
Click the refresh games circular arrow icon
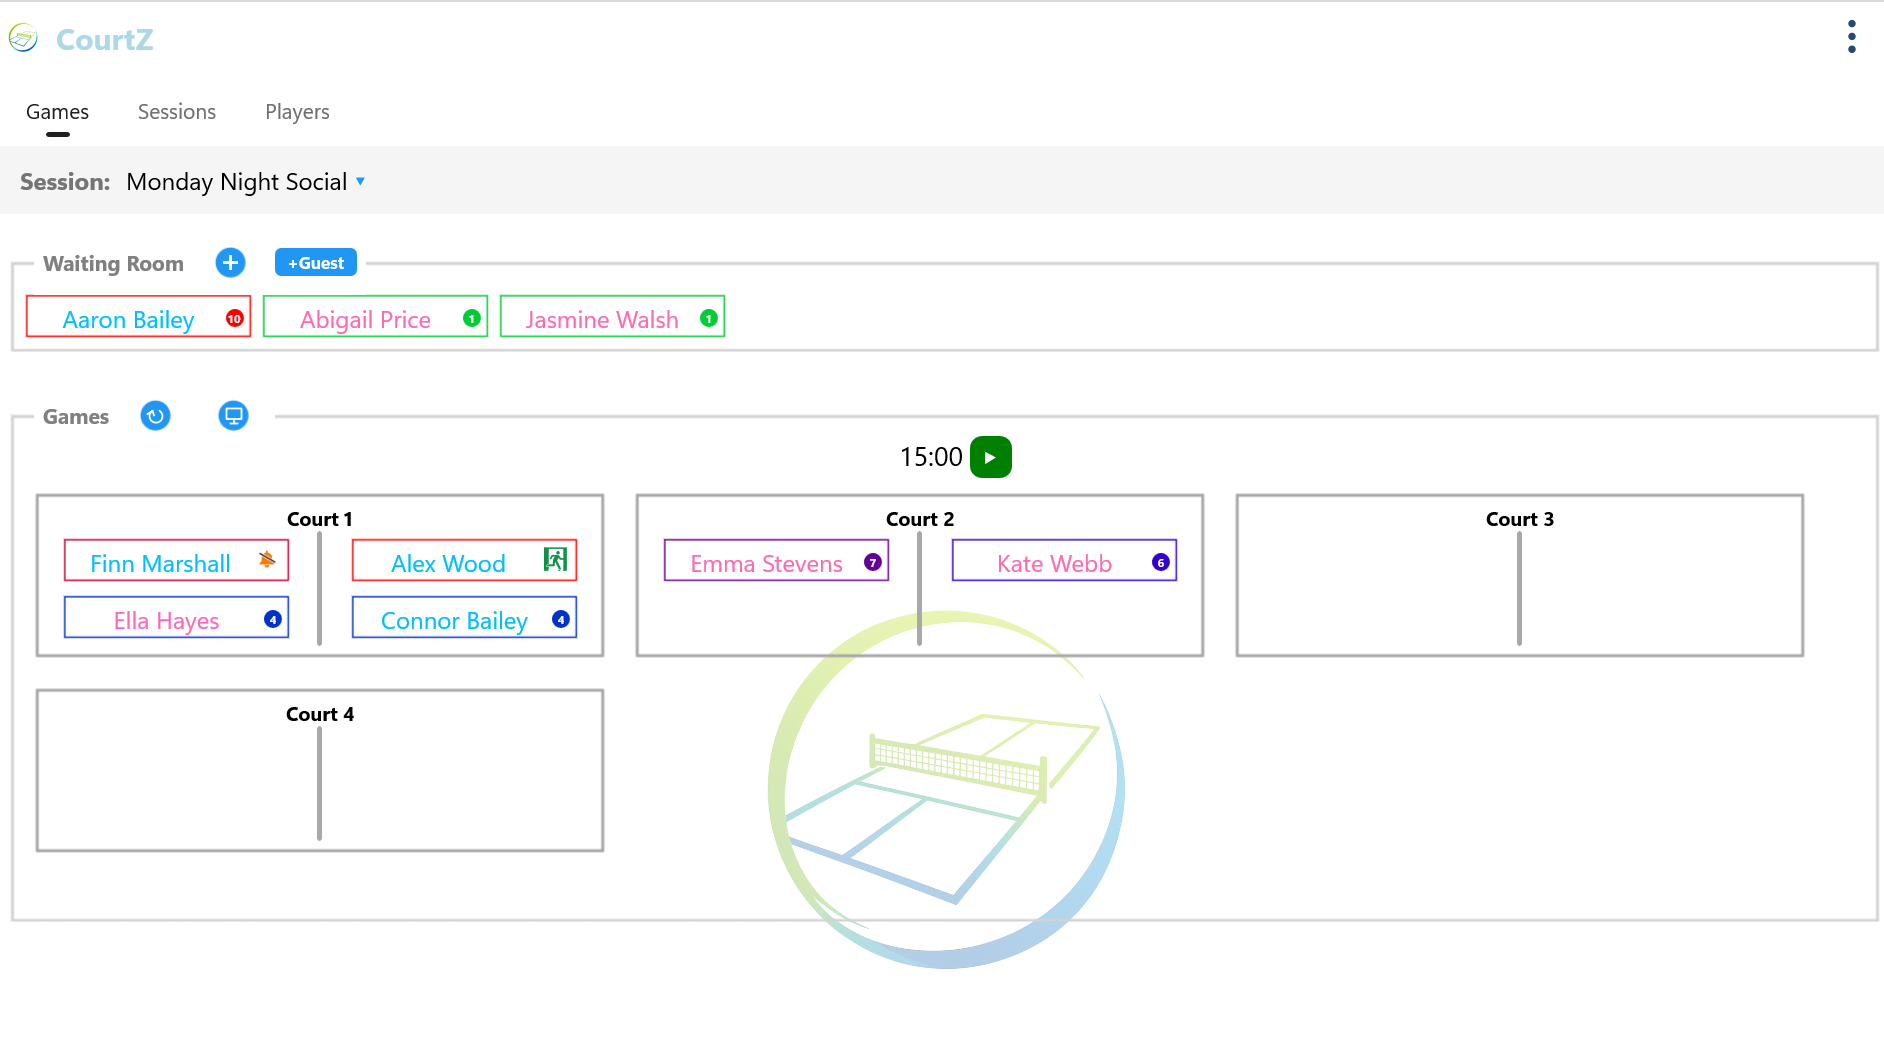[155, 416]
